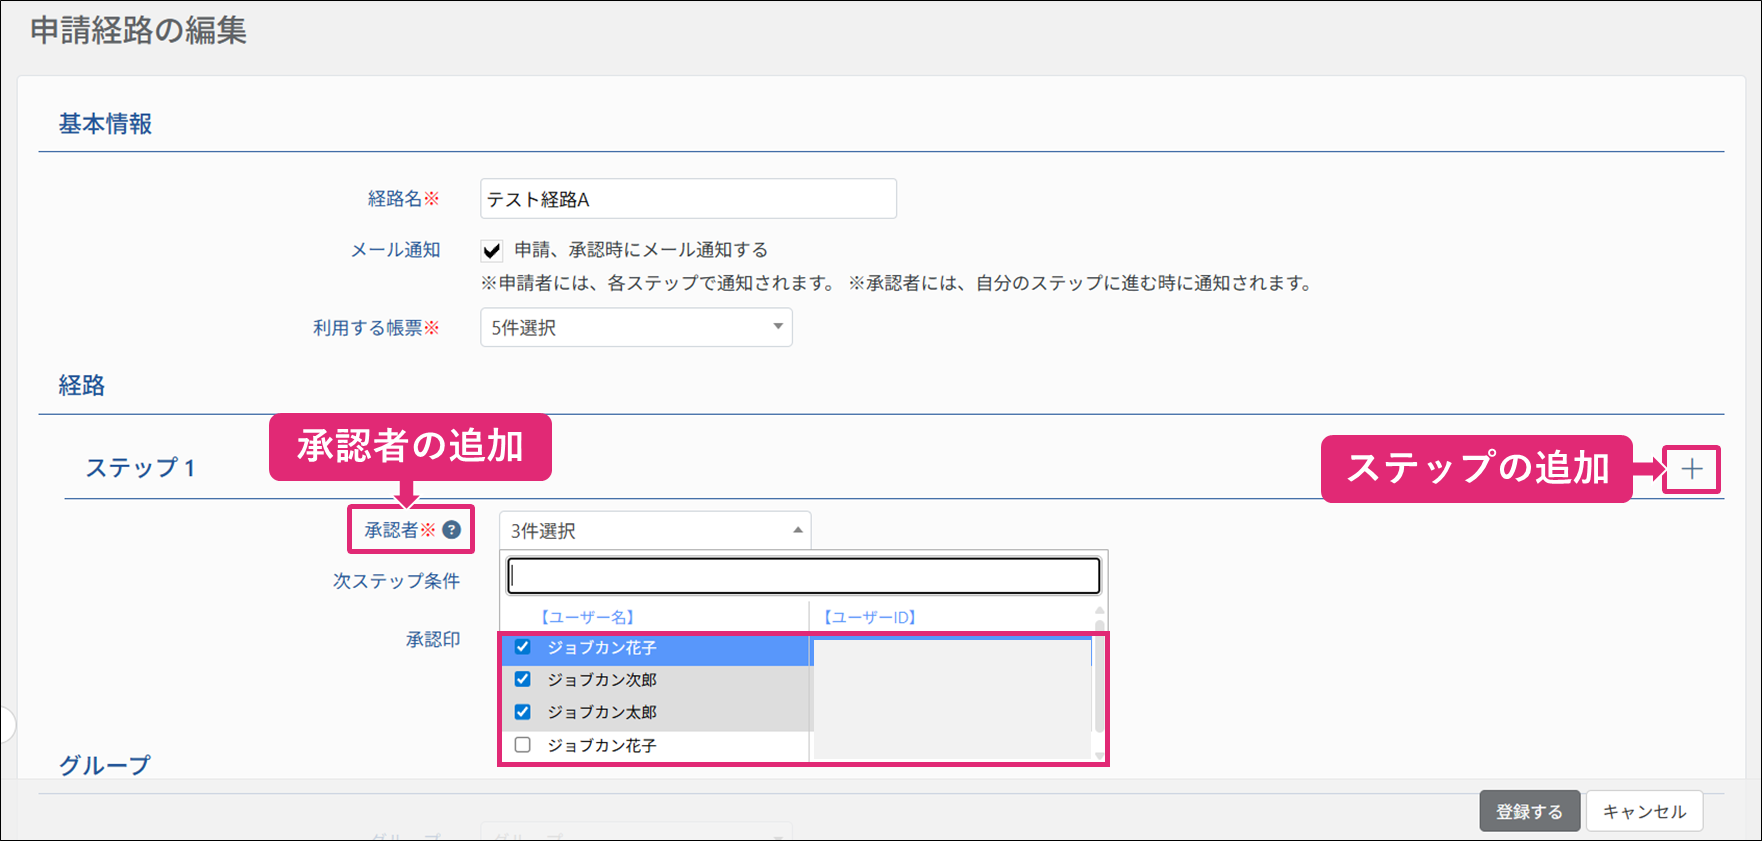Click the user list scrollbar up arrow
The width and height of the screenshot is (1762, 841).
coord(1099,610)
